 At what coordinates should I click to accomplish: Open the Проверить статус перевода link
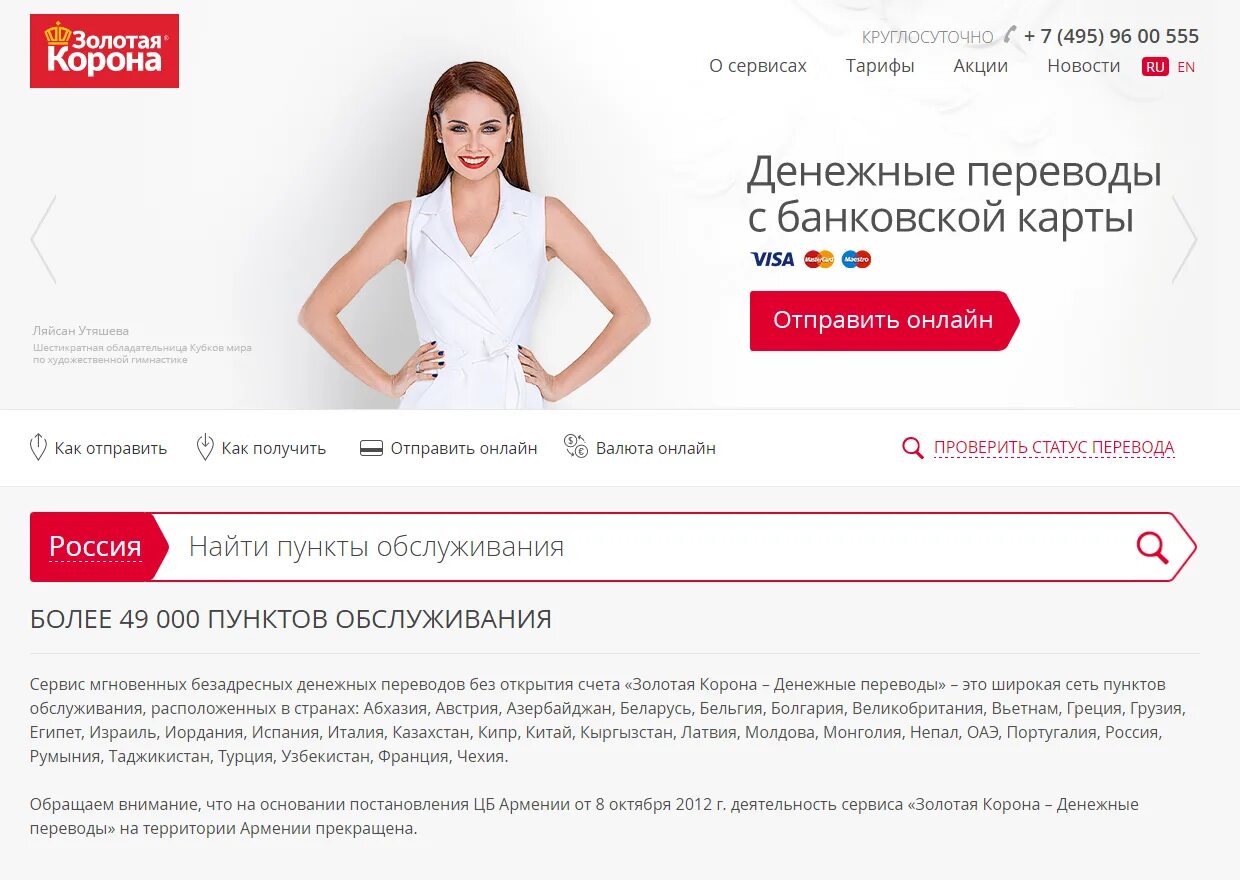[1054, 448]
